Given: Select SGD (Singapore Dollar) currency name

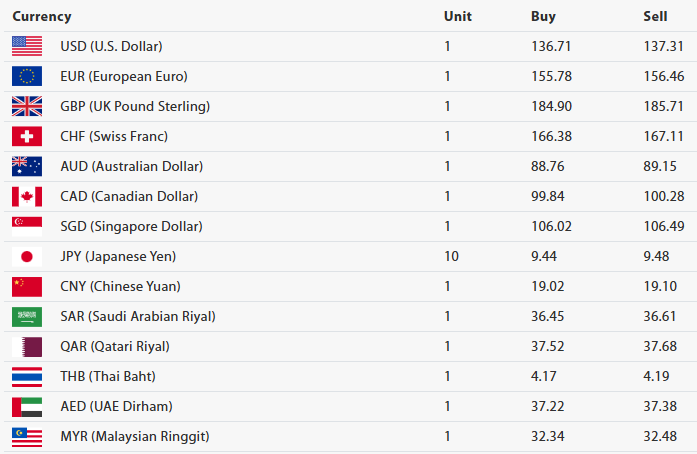Looking at the screenshot, I should tap(131, 226).
